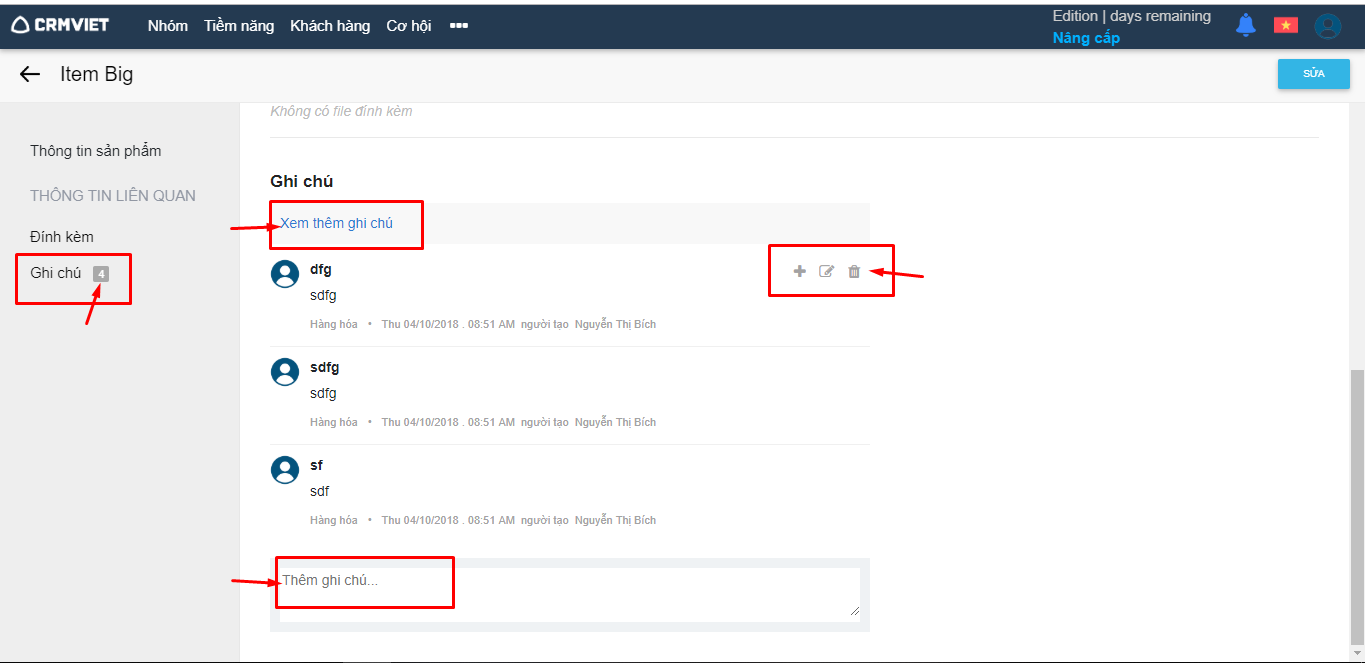Select Ghi chú in the sidebar
This screenshot has width=1365, height=663.
coord(56,273)
